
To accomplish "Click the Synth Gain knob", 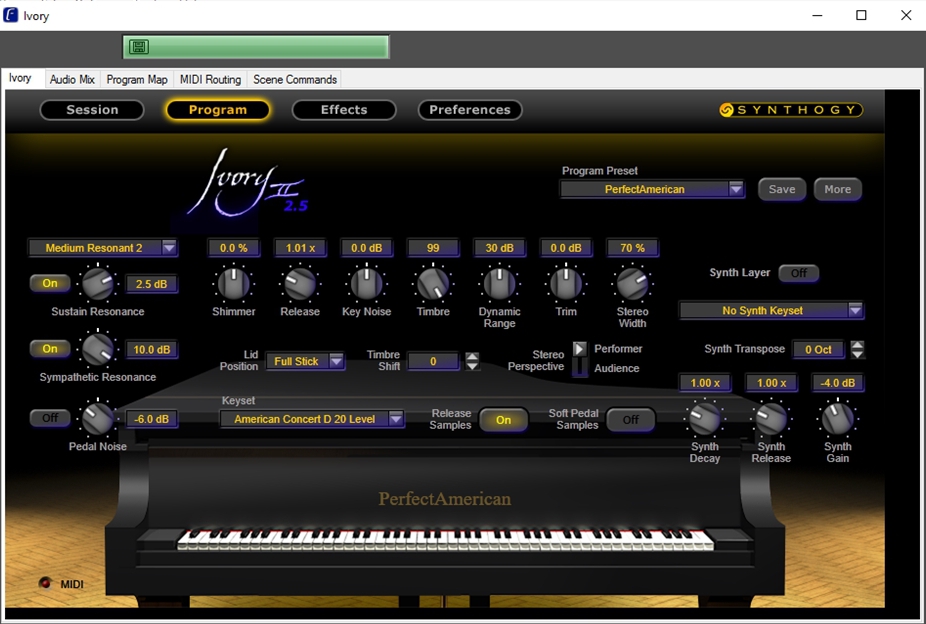I will point(837,418).
